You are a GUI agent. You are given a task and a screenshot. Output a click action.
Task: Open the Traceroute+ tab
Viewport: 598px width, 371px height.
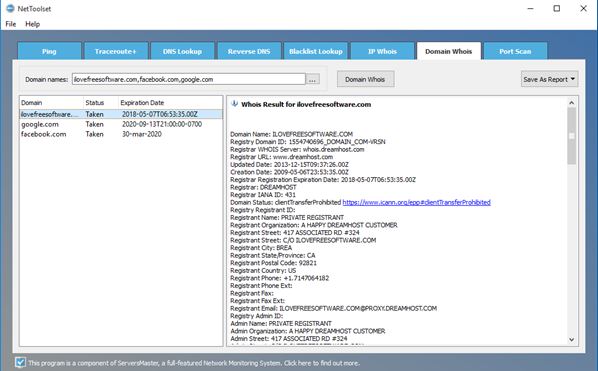(x=116, y=51)
